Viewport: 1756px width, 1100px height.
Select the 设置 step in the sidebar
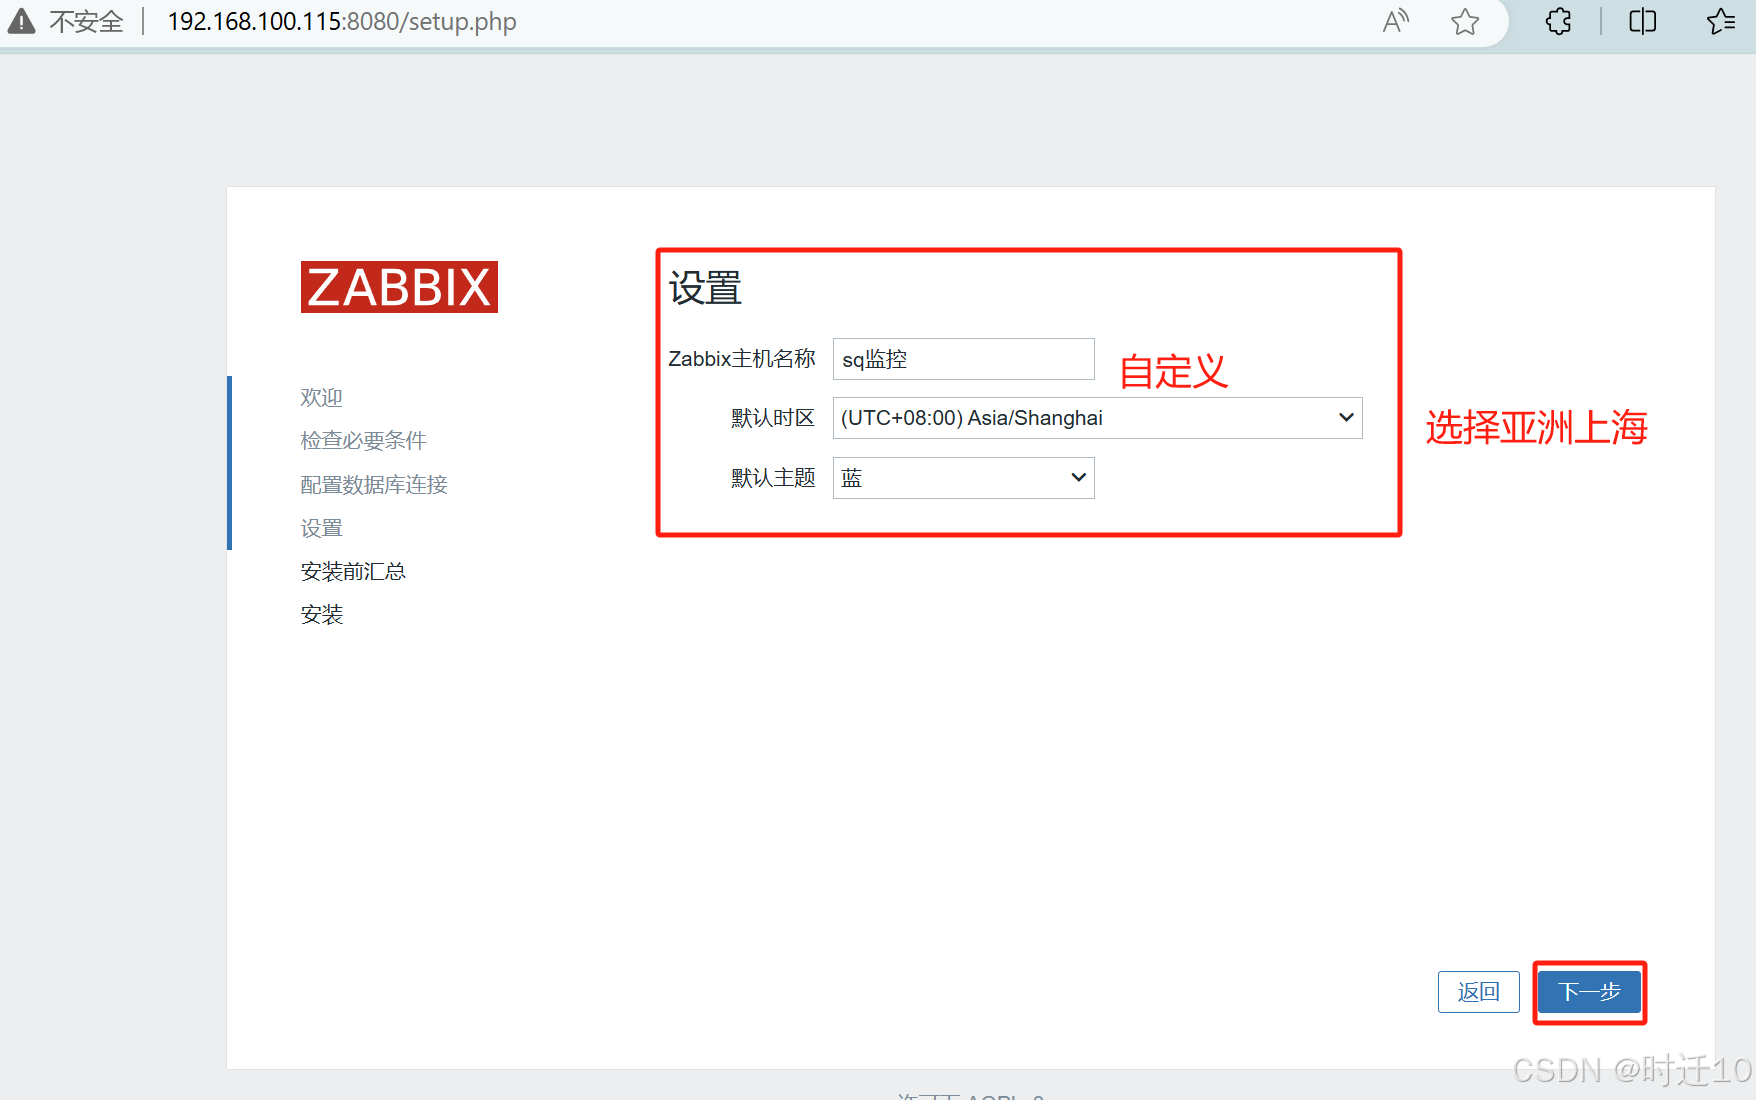click(321, 528)
